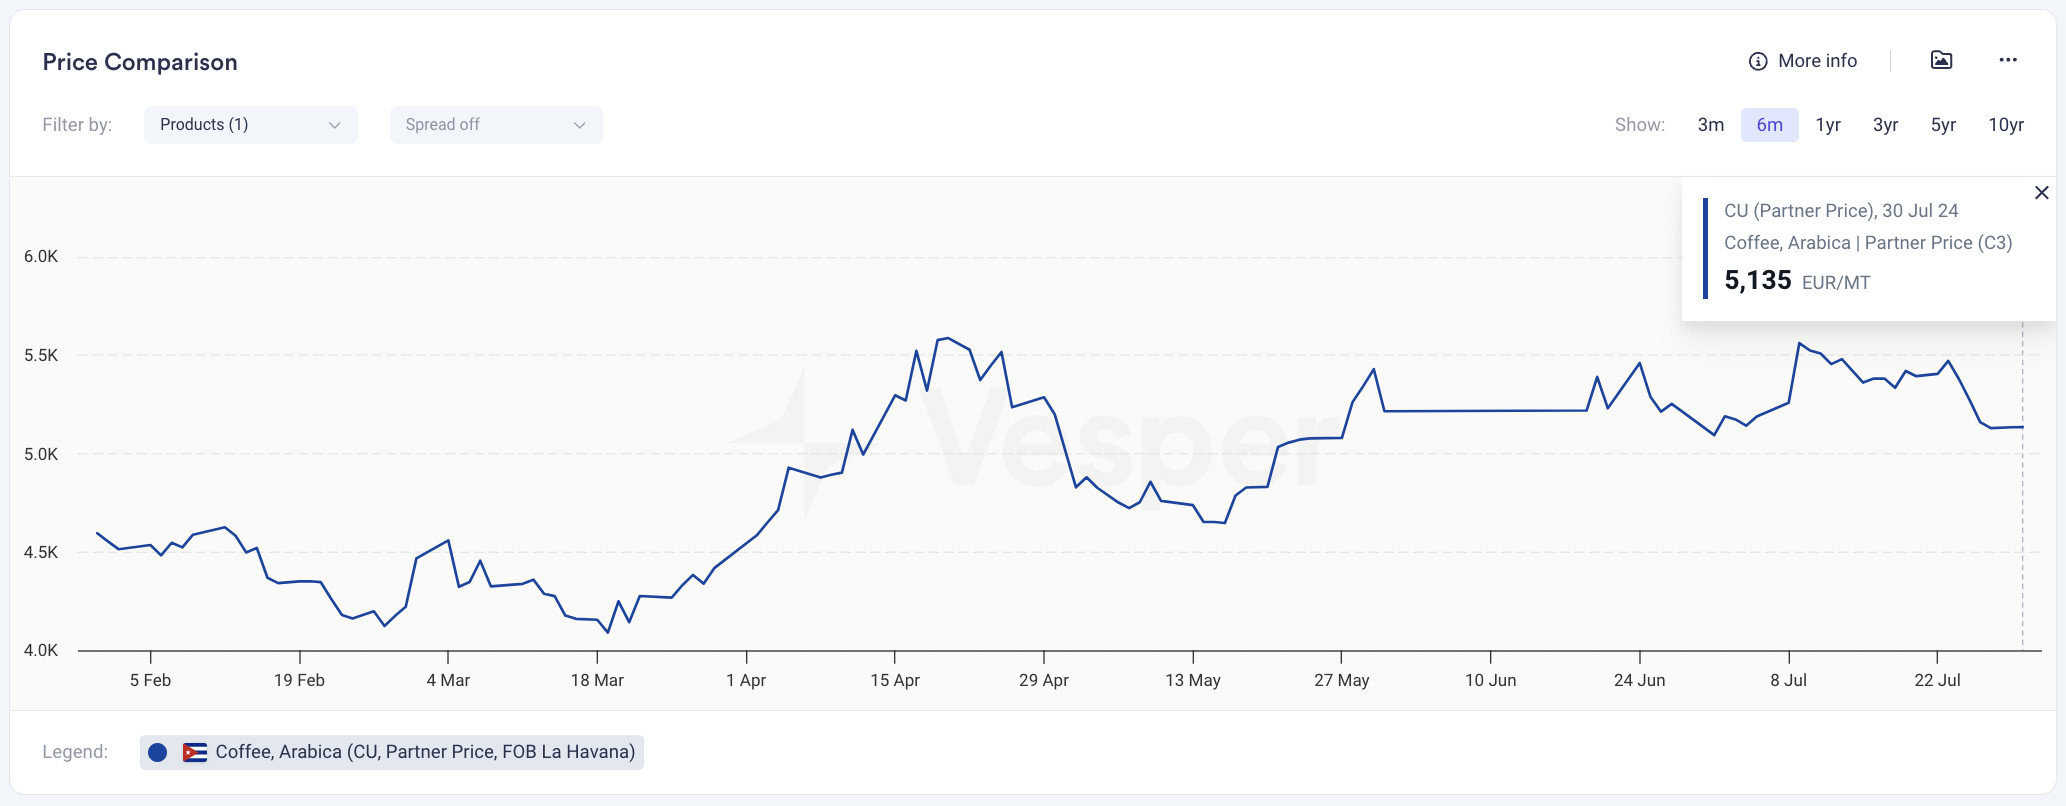Click the 10 Jun axis label
The width and height of the screenshot is (2066, 806).
point(1490,680)
